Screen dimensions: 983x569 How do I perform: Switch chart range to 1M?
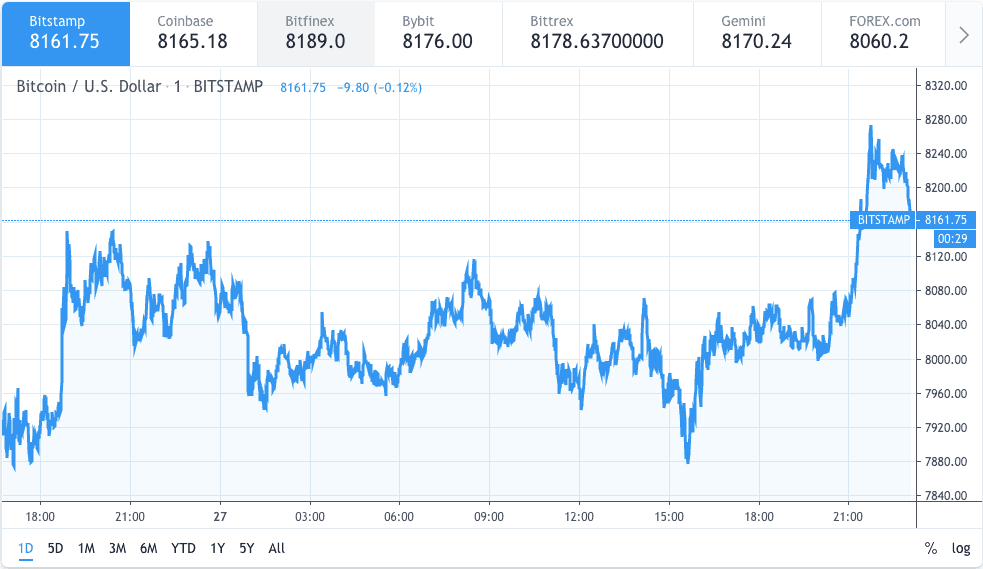click(86, 548)
